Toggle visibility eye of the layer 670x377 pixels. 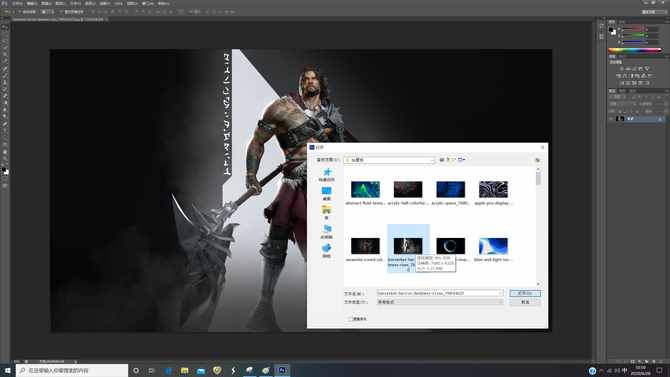click(611, 119)
